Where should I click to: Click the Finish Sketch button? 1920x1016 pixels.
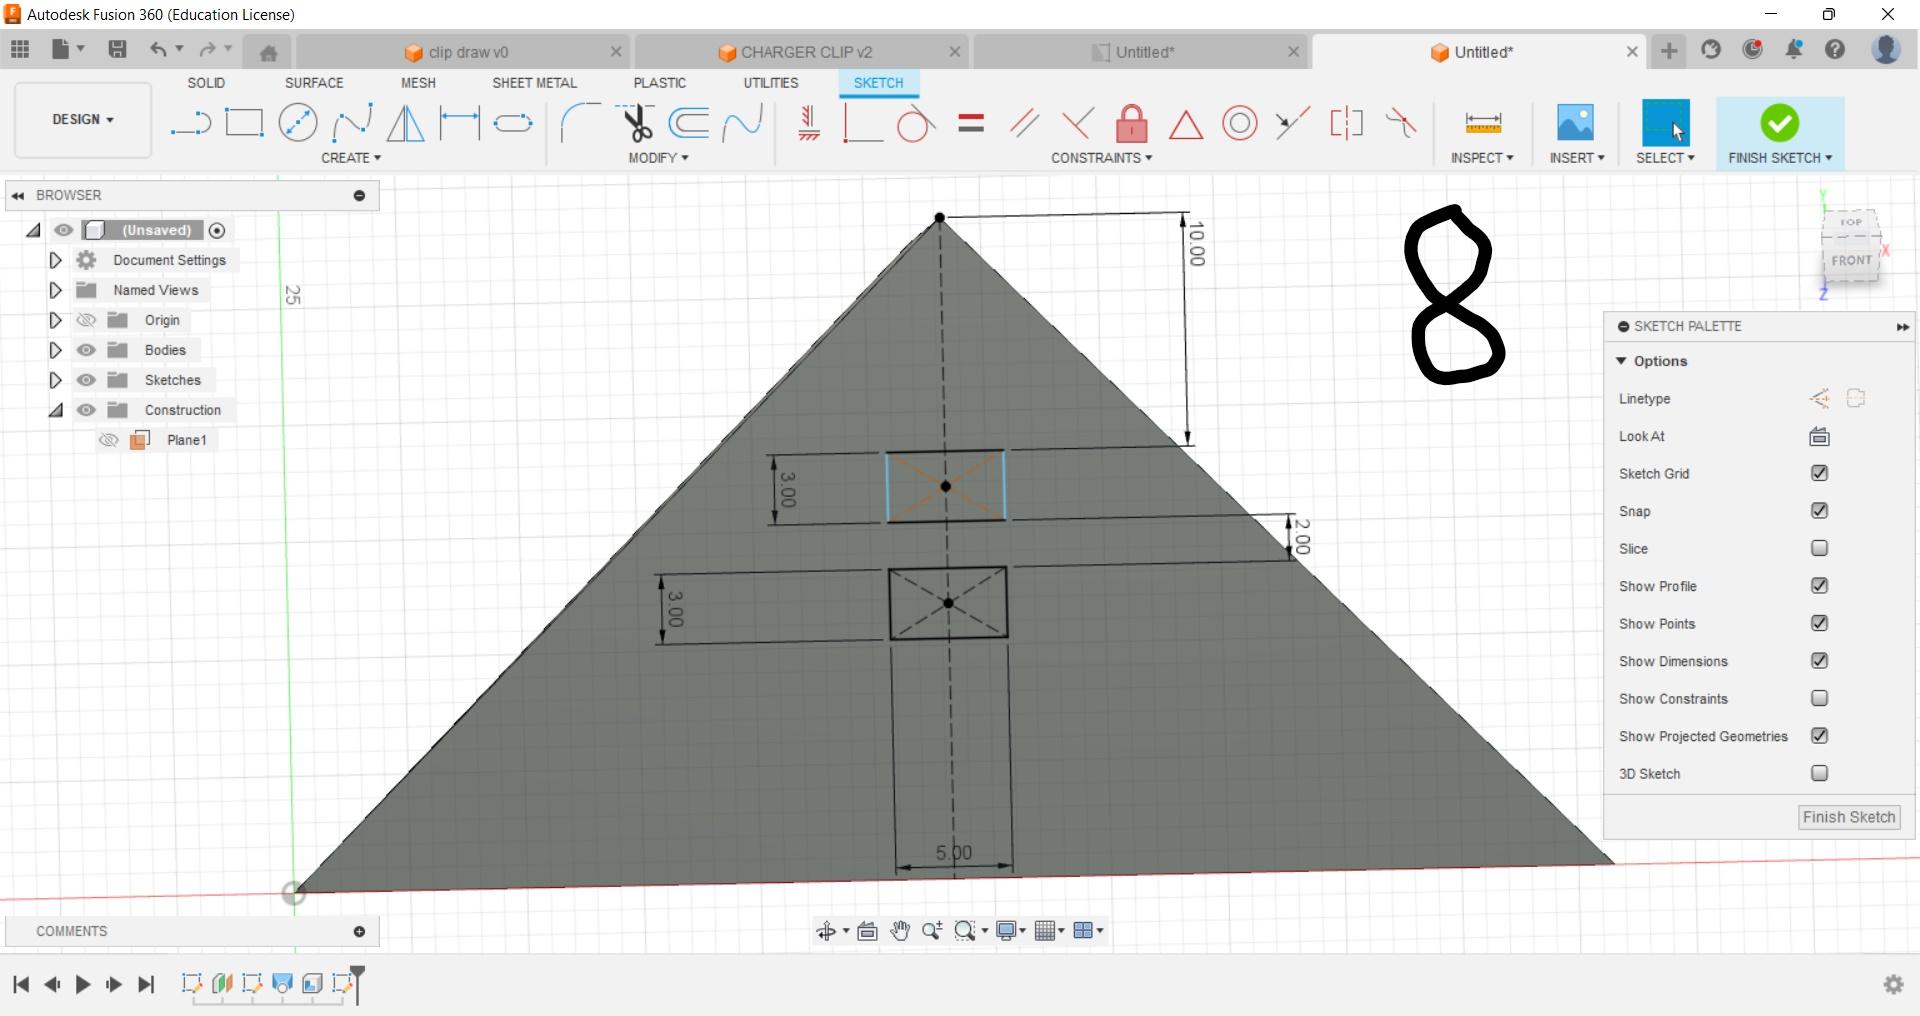(1847, 817)
